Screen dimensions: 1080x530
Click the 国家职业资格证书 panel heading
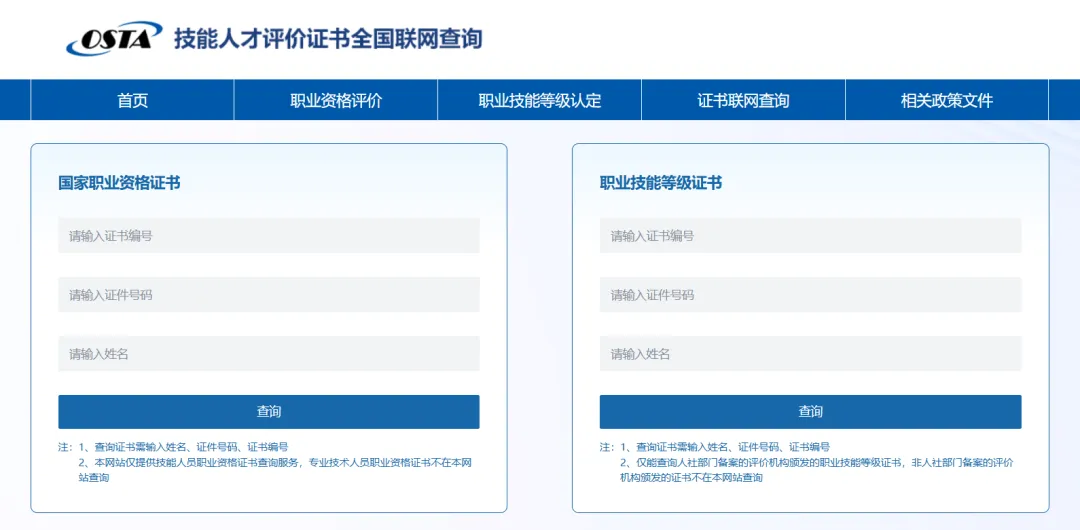[119, 183]
